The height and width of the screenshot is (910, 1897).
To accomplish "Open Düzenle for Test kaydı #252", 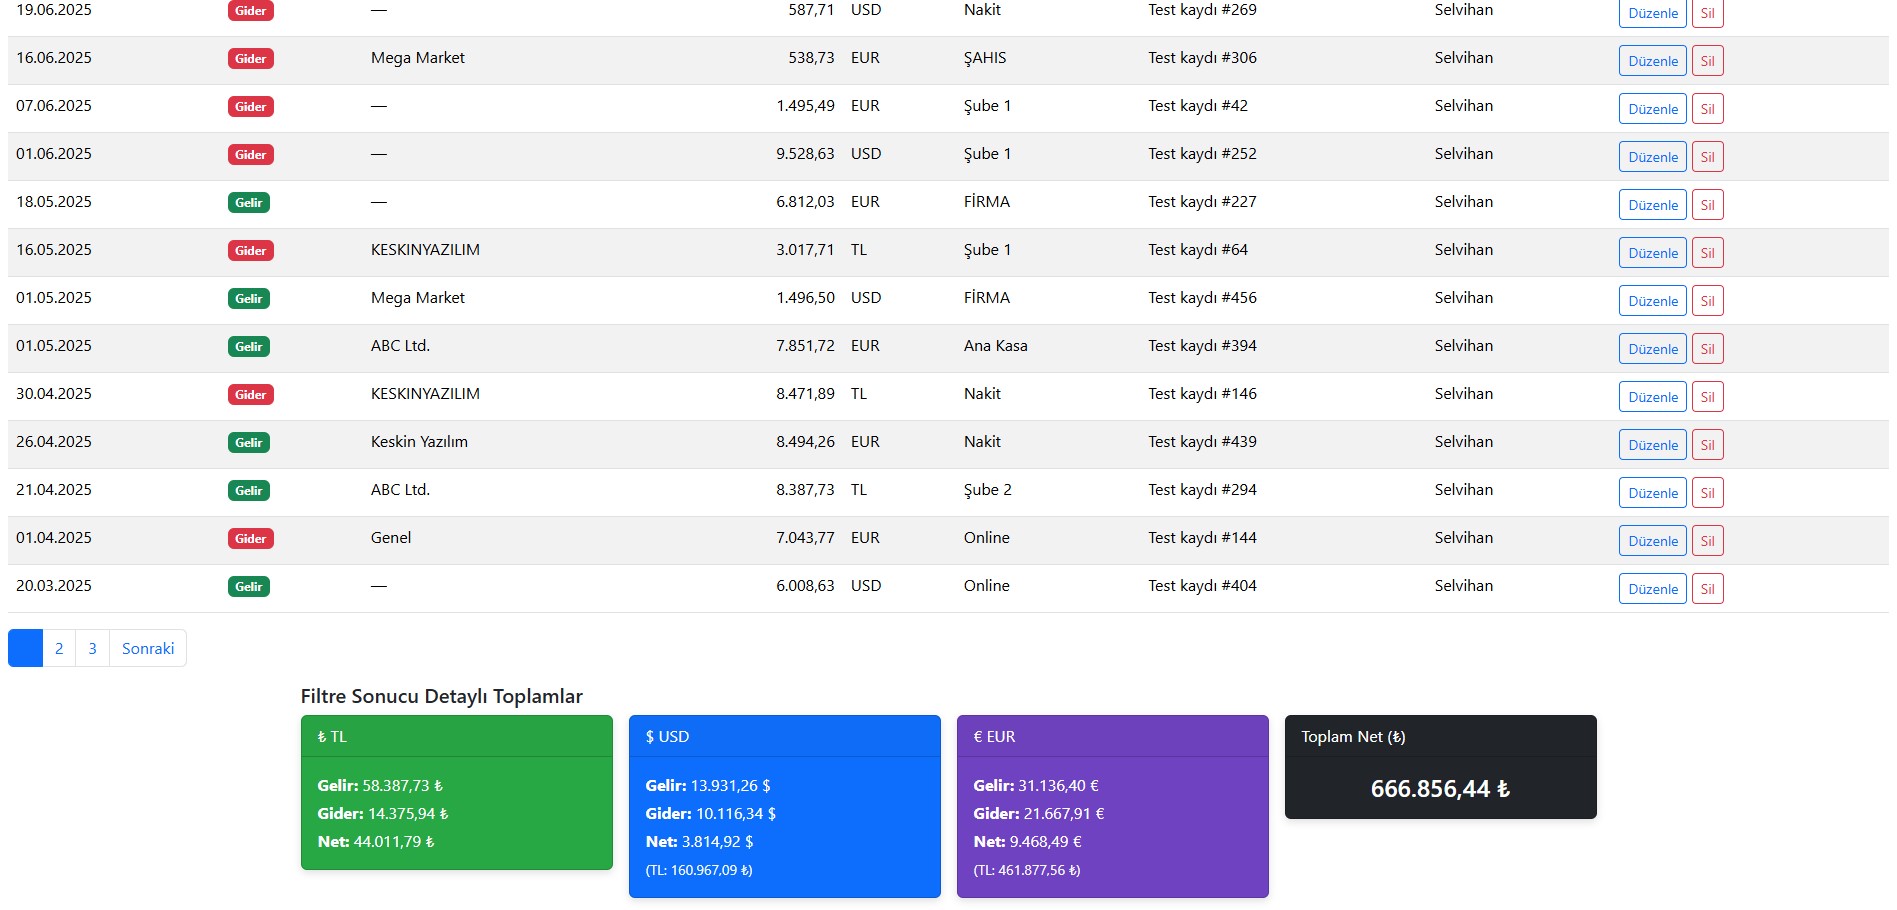I will [x=1652, y=157].
